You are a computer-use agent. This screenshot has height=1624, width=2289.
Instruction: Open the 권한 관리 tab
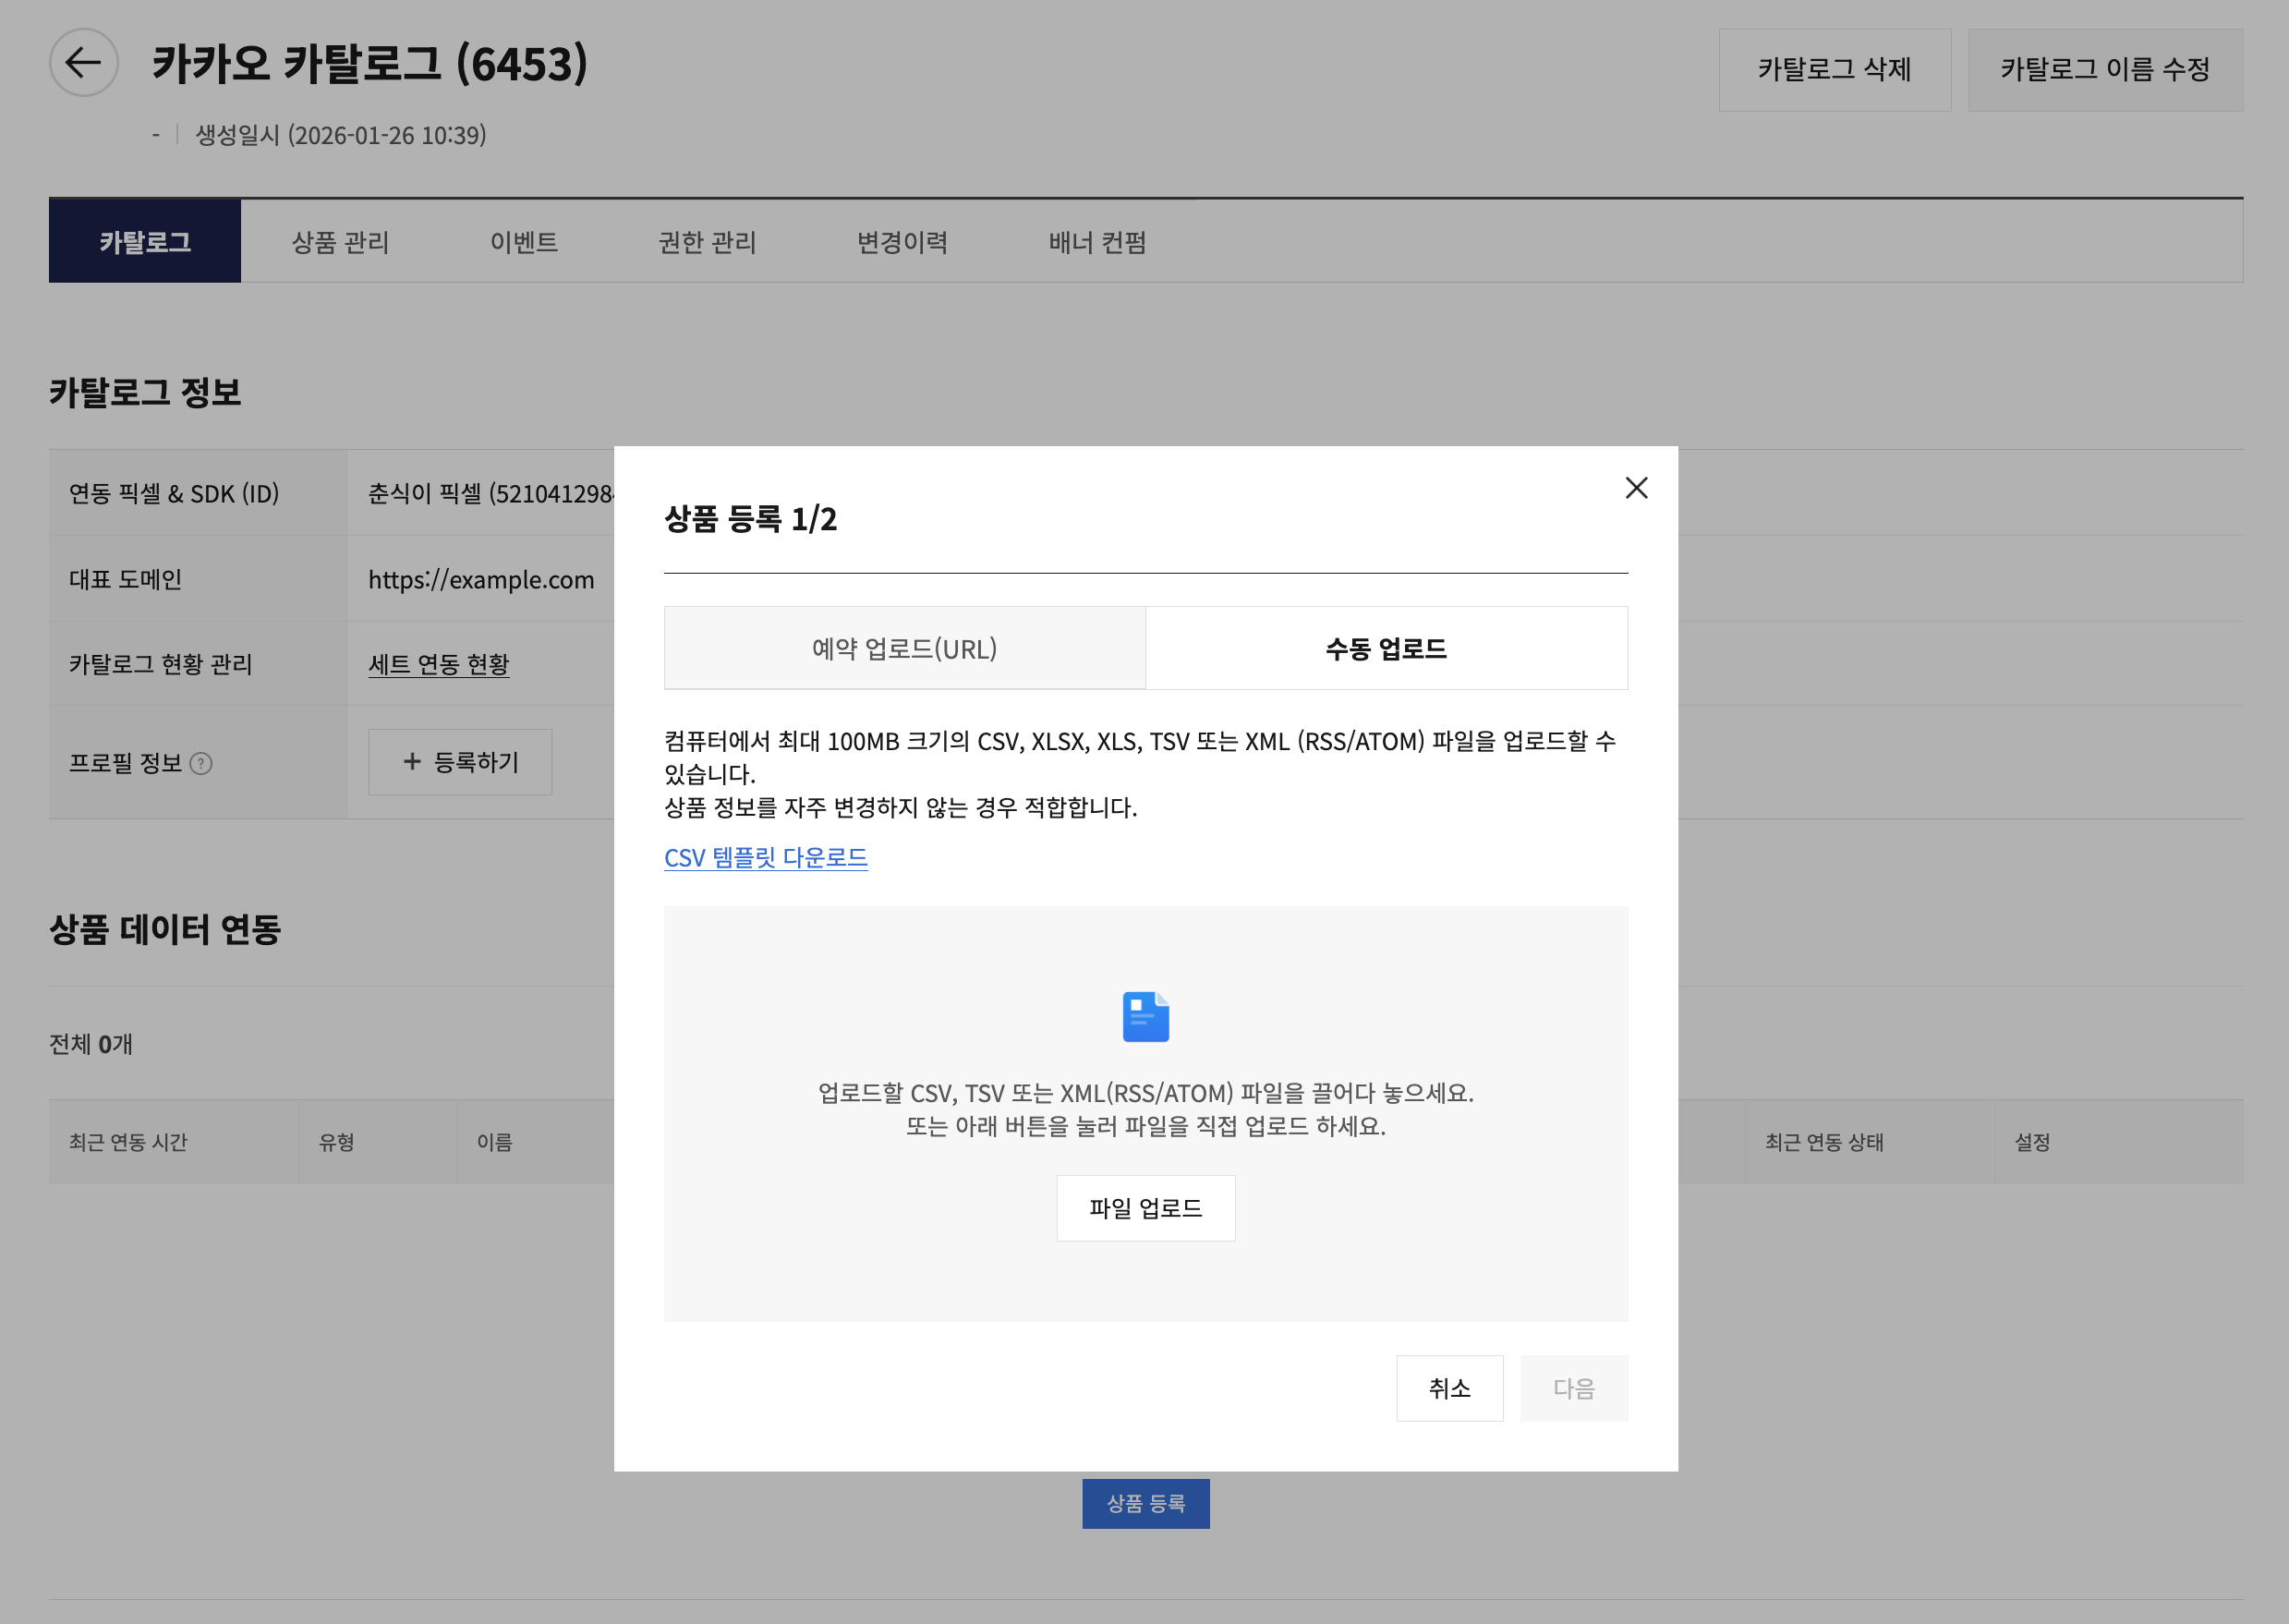[707, 242]
